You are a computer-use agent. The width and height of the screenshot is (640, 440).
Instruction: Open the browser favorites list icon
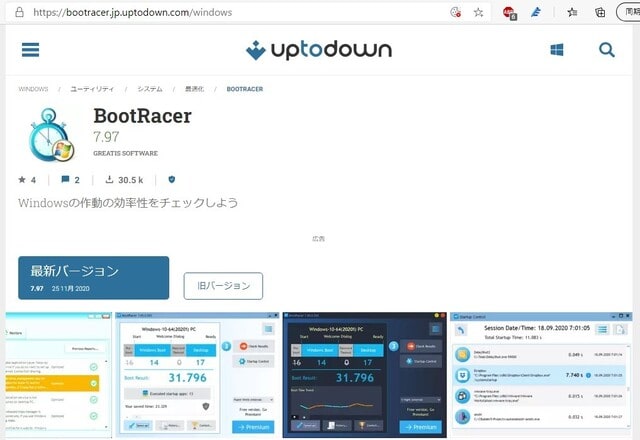point(572,12)
